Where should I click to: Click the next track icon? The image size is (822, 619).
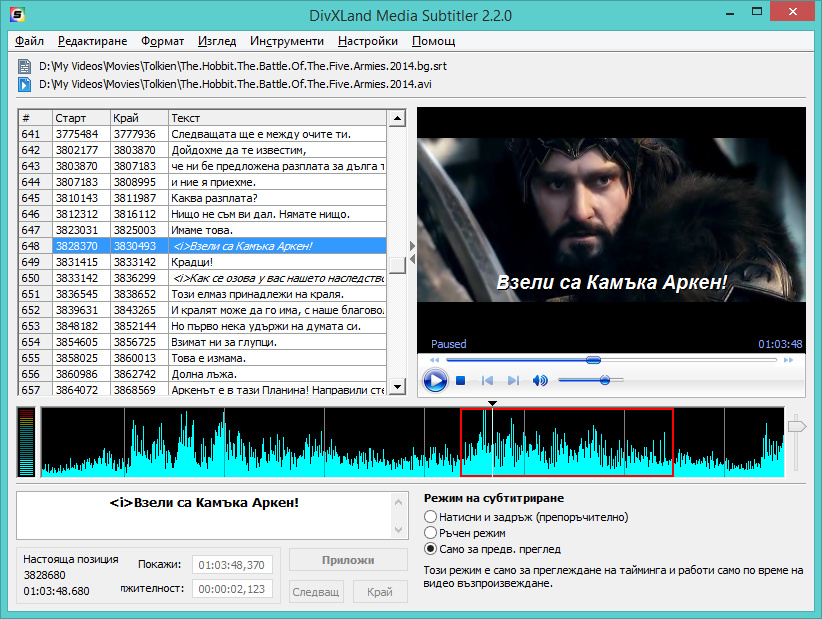[x=513, y=381]
